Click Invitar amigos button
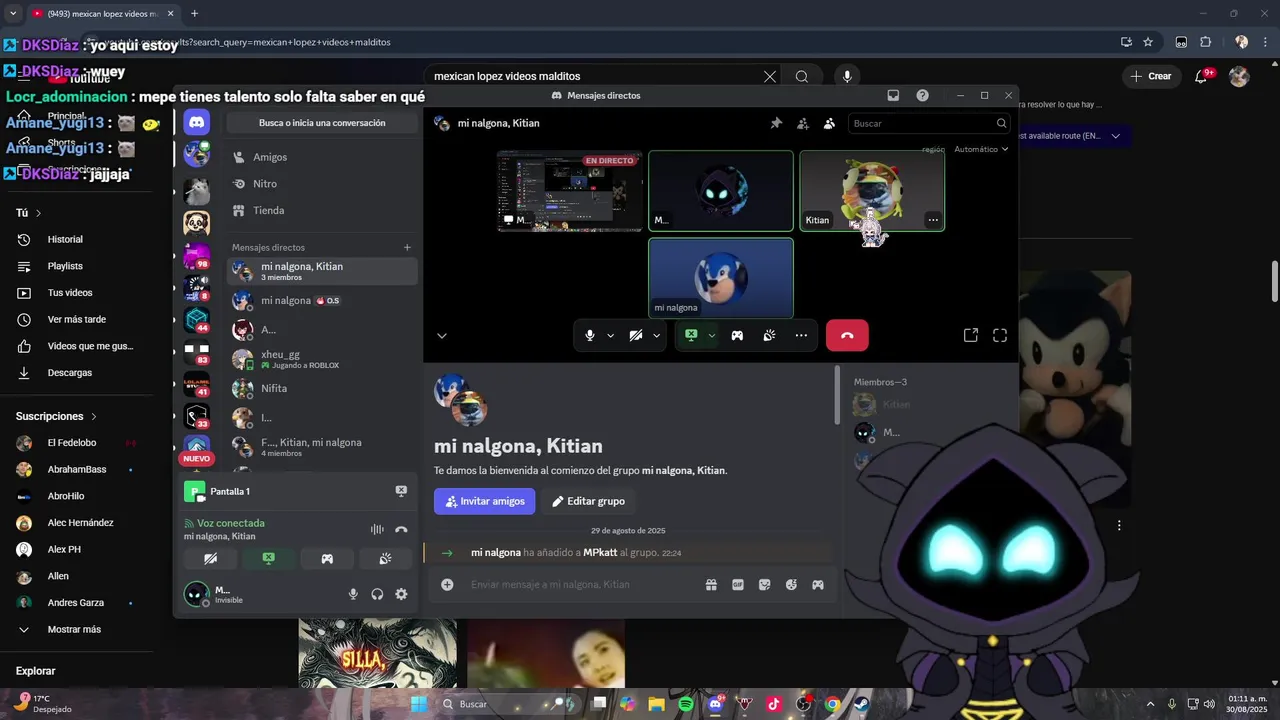This screenshot has width=1280, height=720. [485, 501]
